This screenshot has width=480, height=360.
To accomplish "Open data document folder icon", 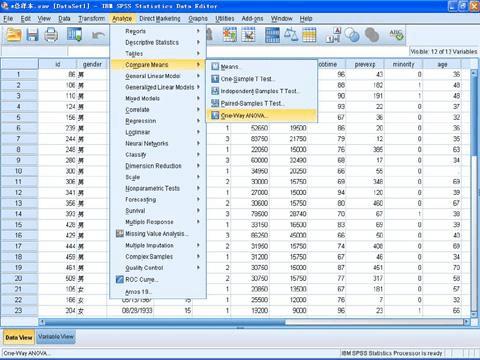I will tap(14, 35).
